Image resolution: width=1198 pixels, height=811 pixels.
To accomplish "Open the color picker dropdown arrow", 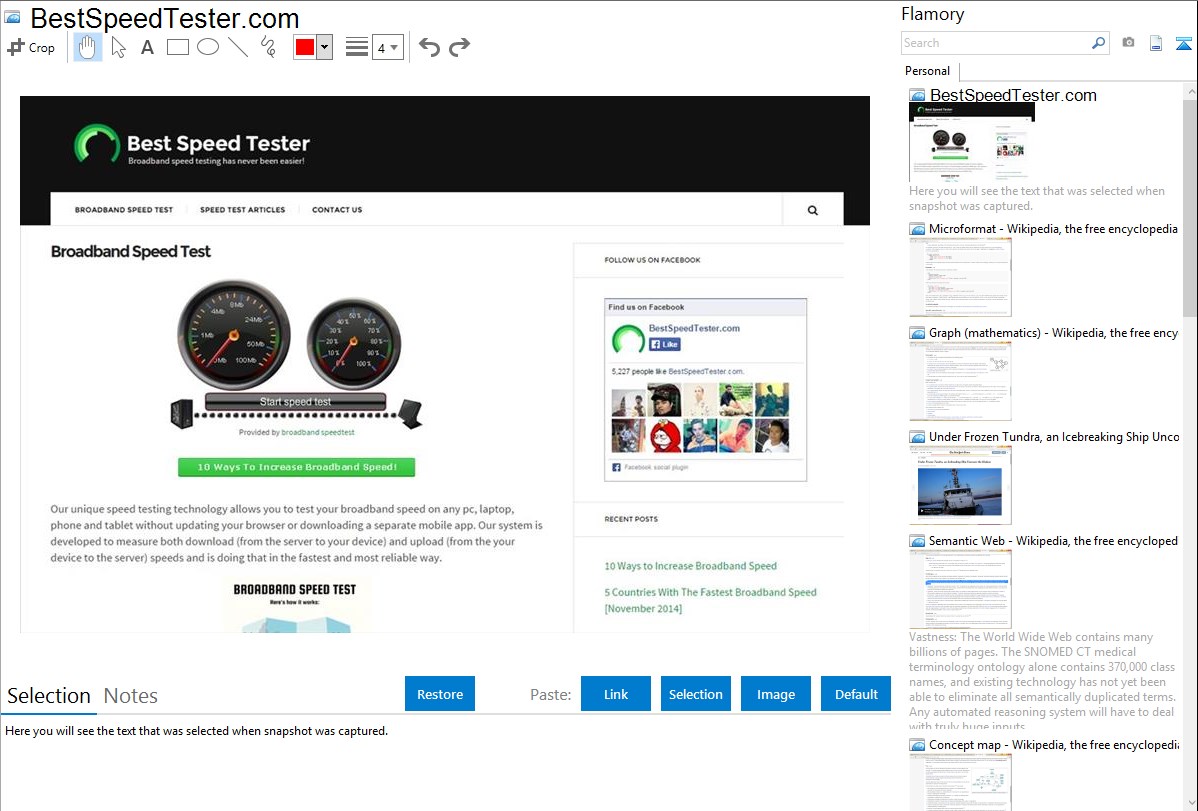I will 325,47.
